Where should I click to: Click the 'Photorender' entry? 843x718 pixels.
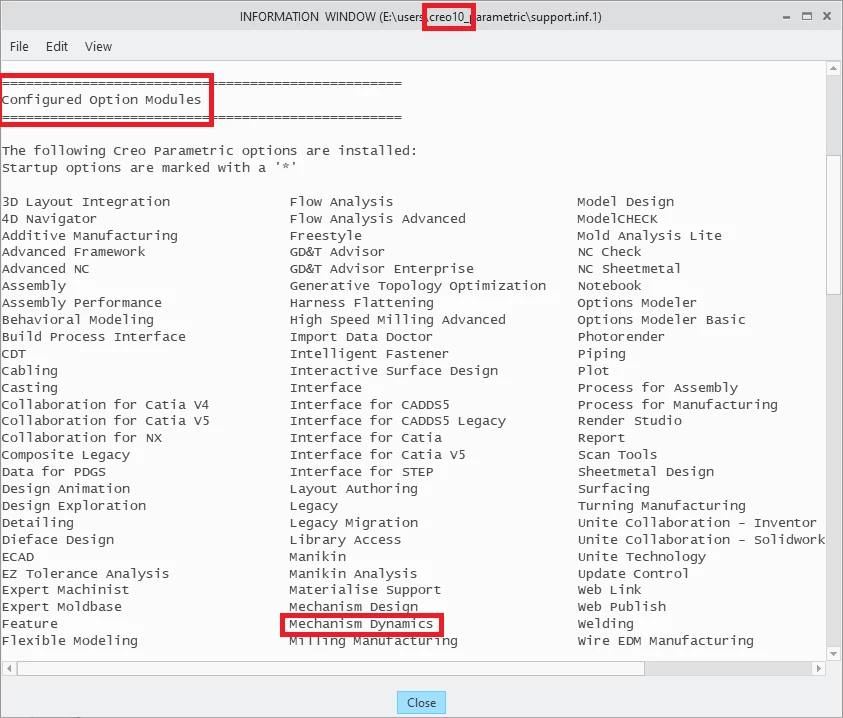point(621,337)
